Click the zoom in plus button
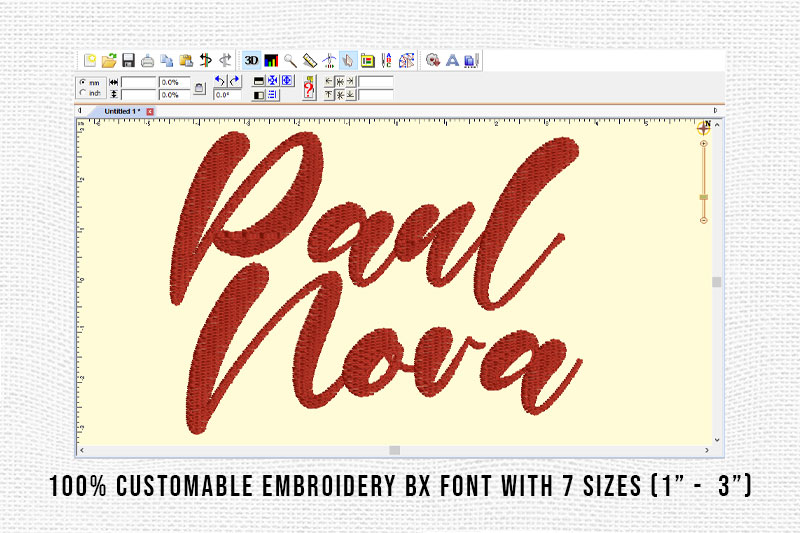This screenshot has width=800, height=533. (704, 144)
